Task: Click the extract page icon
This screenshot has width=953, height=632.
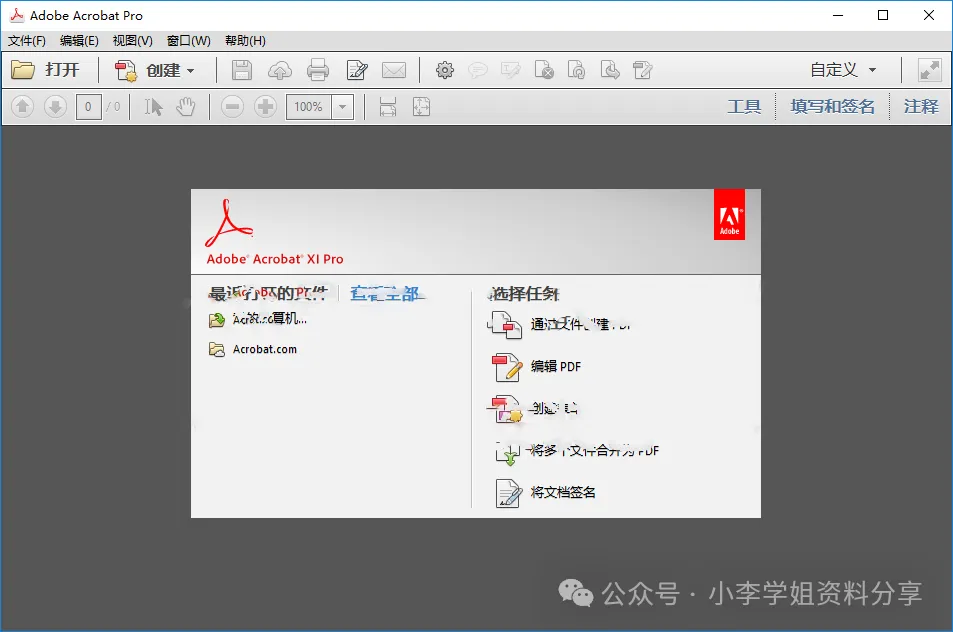Action: (610, 70)
